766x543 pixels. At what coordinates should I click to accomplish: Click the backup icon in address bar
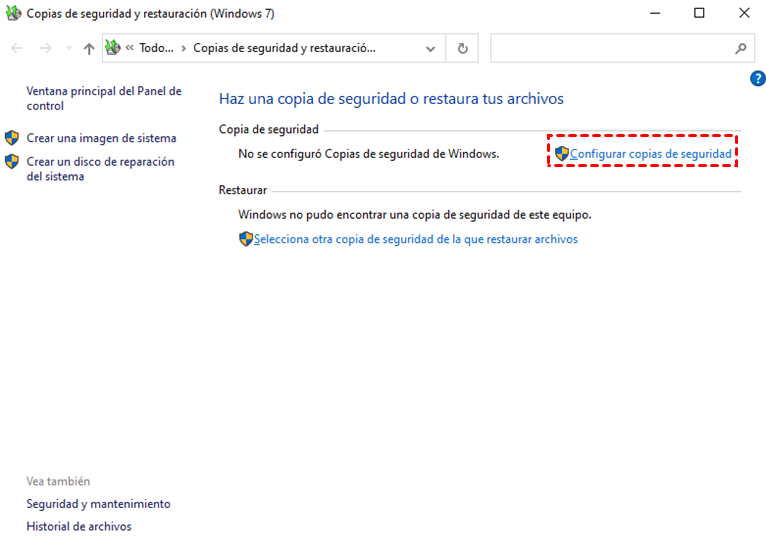click(x=113, y=48)
